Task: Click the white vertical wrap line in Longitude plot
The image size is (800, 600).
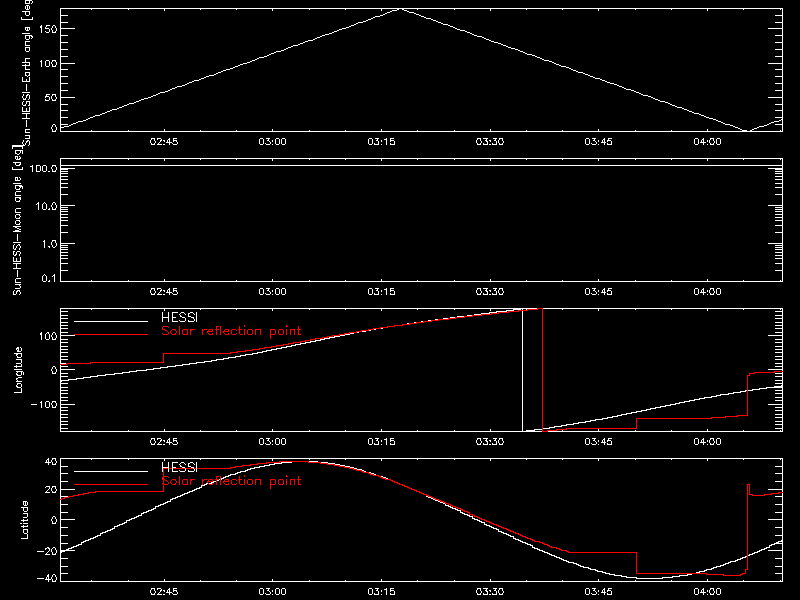Action: click(522, 370)
